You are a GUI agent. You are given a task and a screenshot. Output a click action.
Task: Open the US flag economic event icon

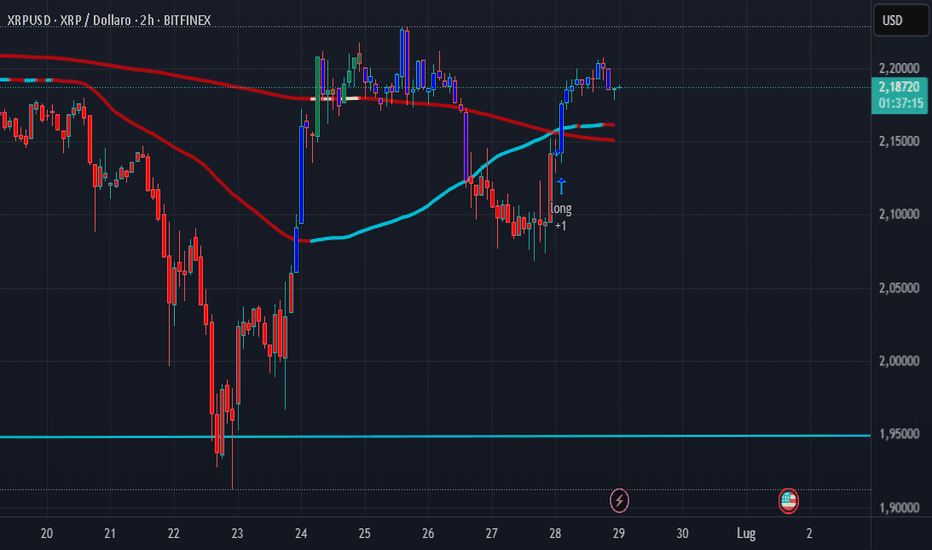[788, 501]
